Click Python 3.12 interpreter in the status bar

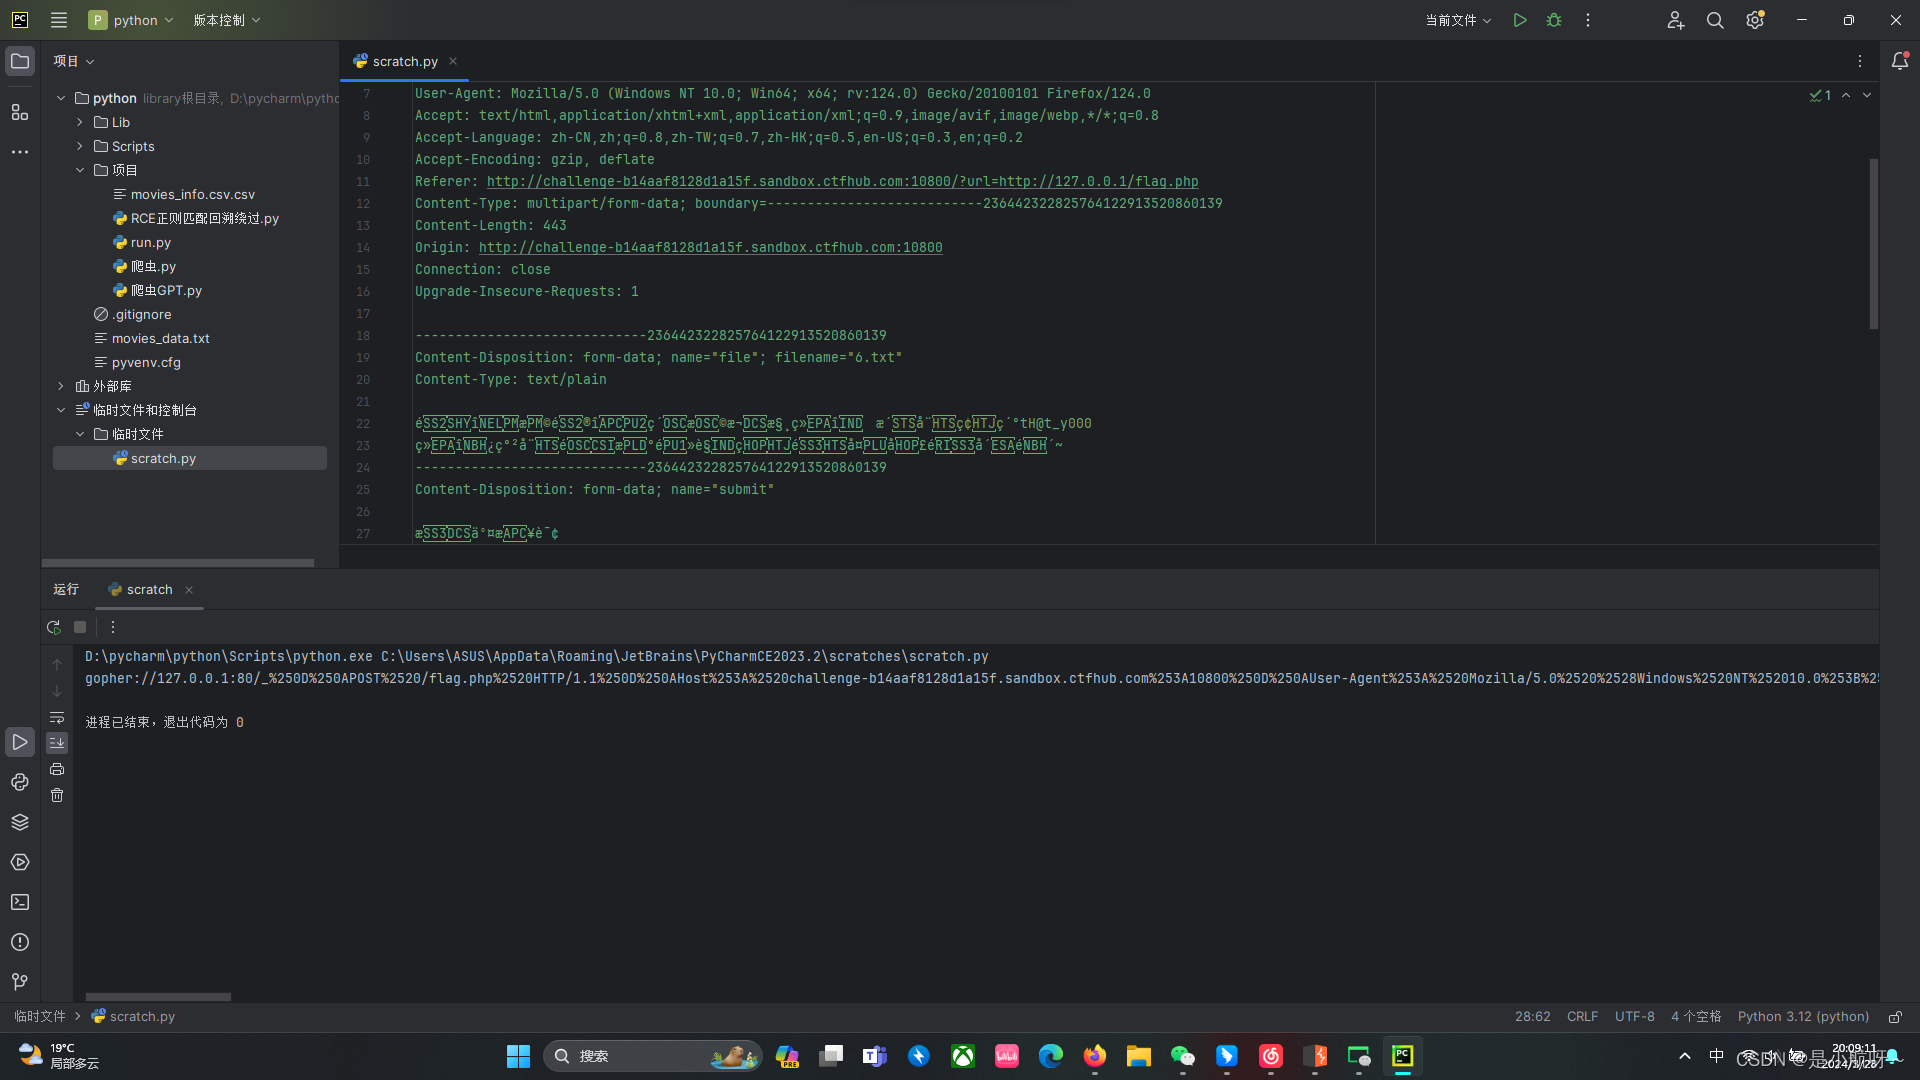(1802, 1016)
